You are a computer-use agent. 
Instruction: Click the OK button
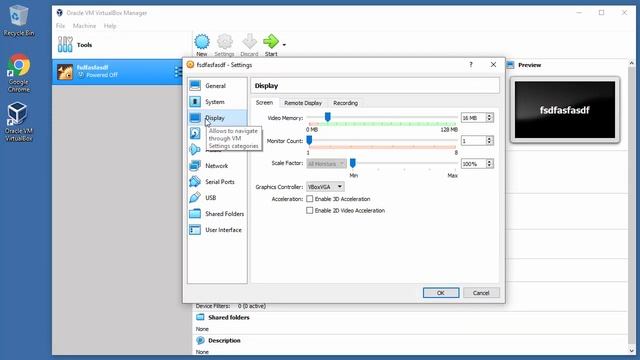pos(441,293)
